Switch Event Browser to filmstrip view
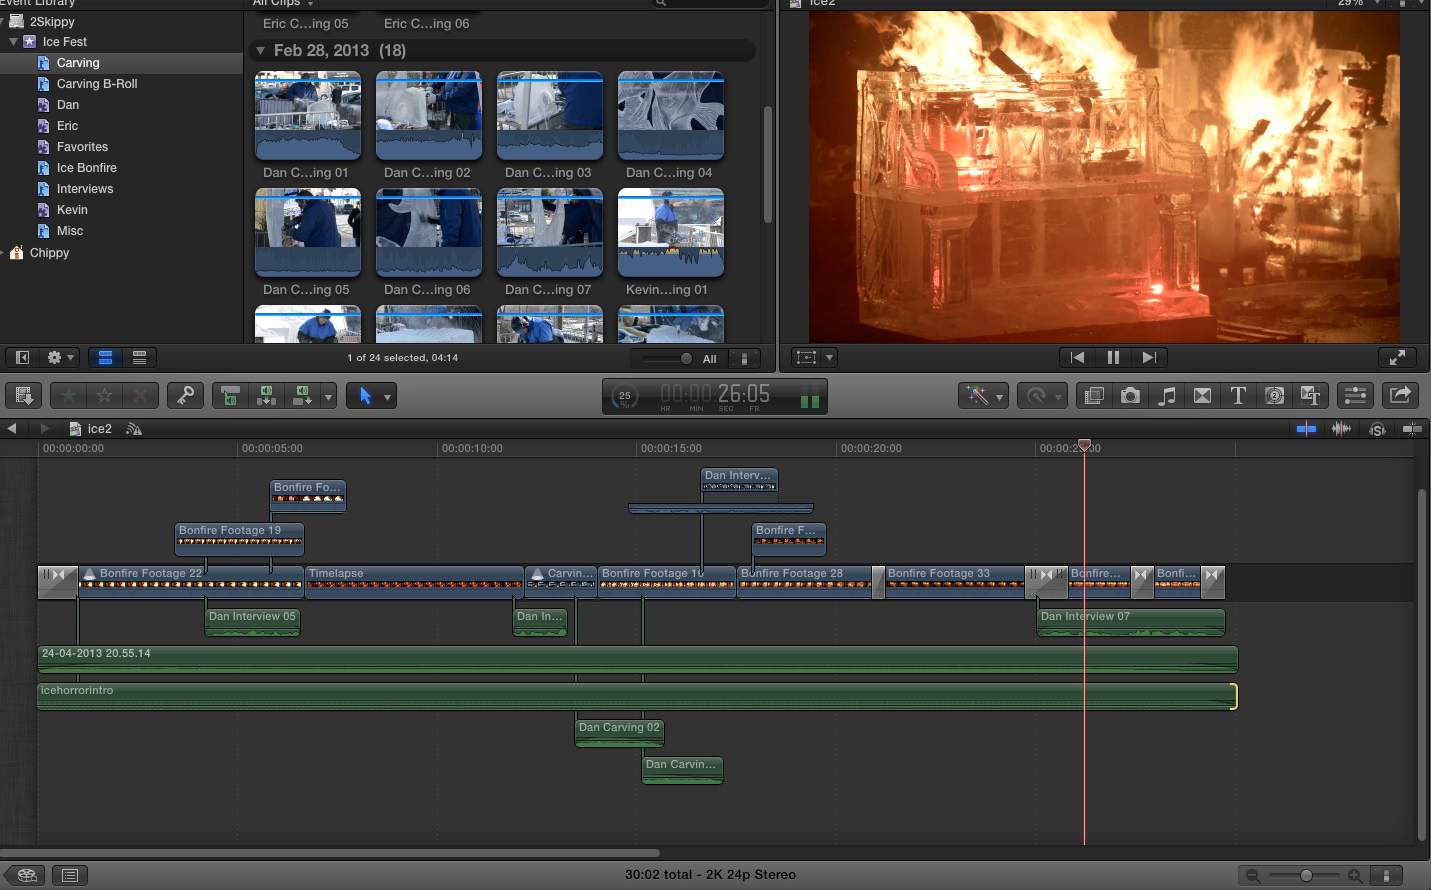This screenshot has height=890, width=1431. (x=105, y=357)
